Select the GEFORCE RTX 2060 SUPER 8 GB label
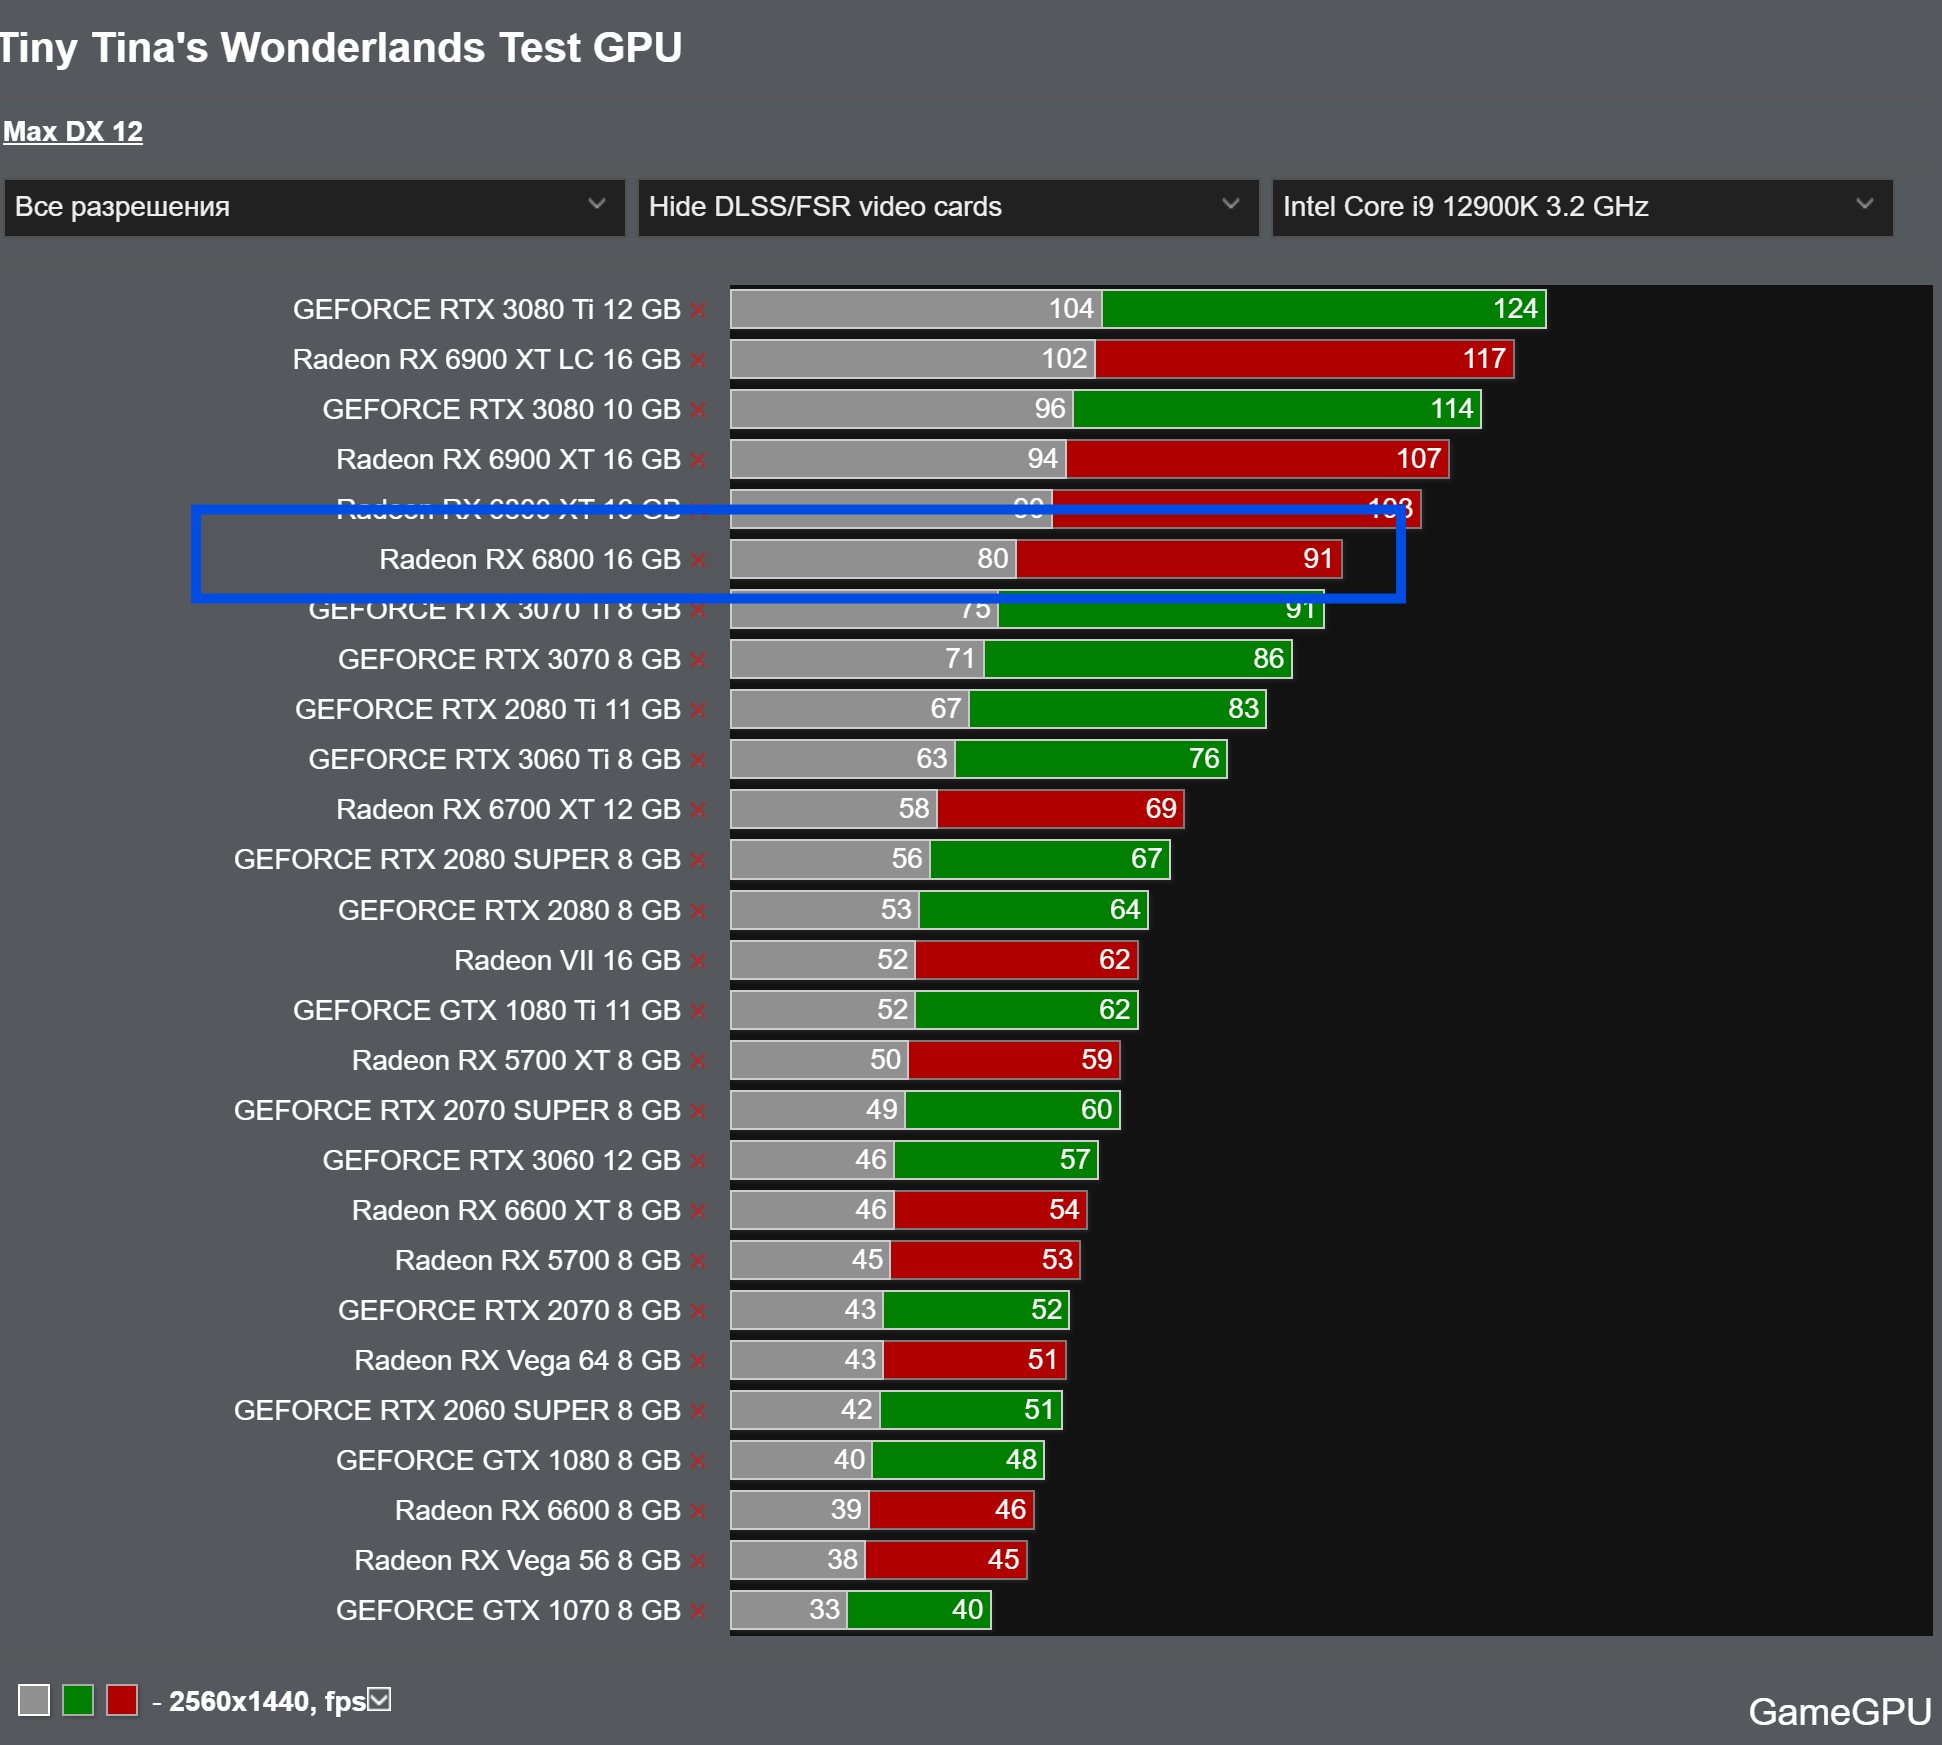The image size is (1942, 1745). (x=457, y=1411)
